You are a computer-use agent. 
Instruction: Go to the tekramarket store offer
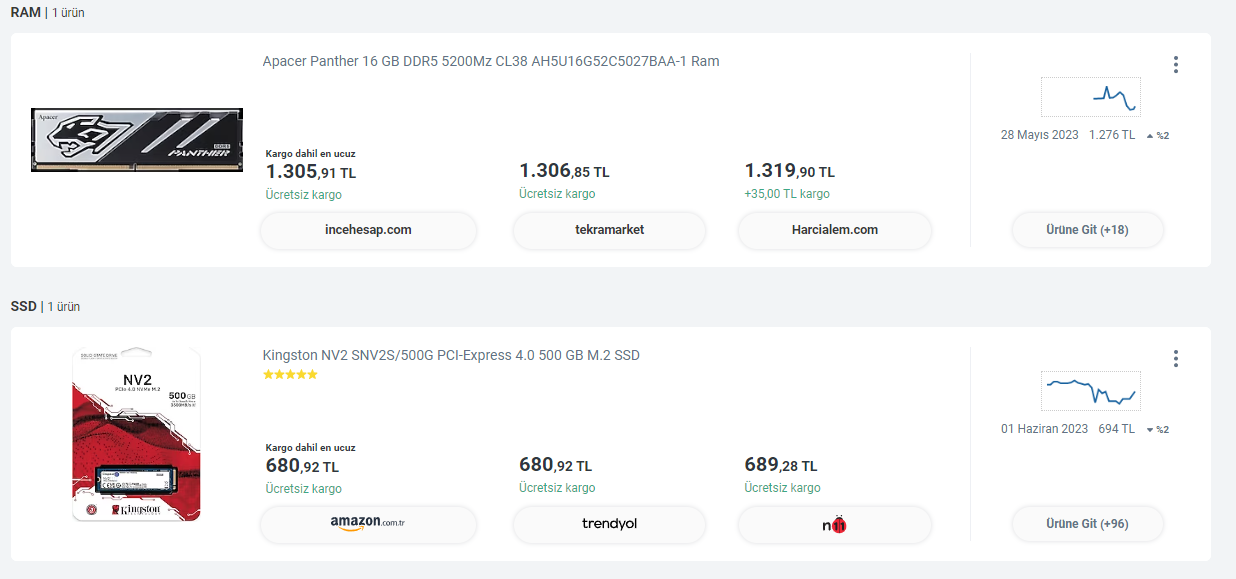point(609,230)
